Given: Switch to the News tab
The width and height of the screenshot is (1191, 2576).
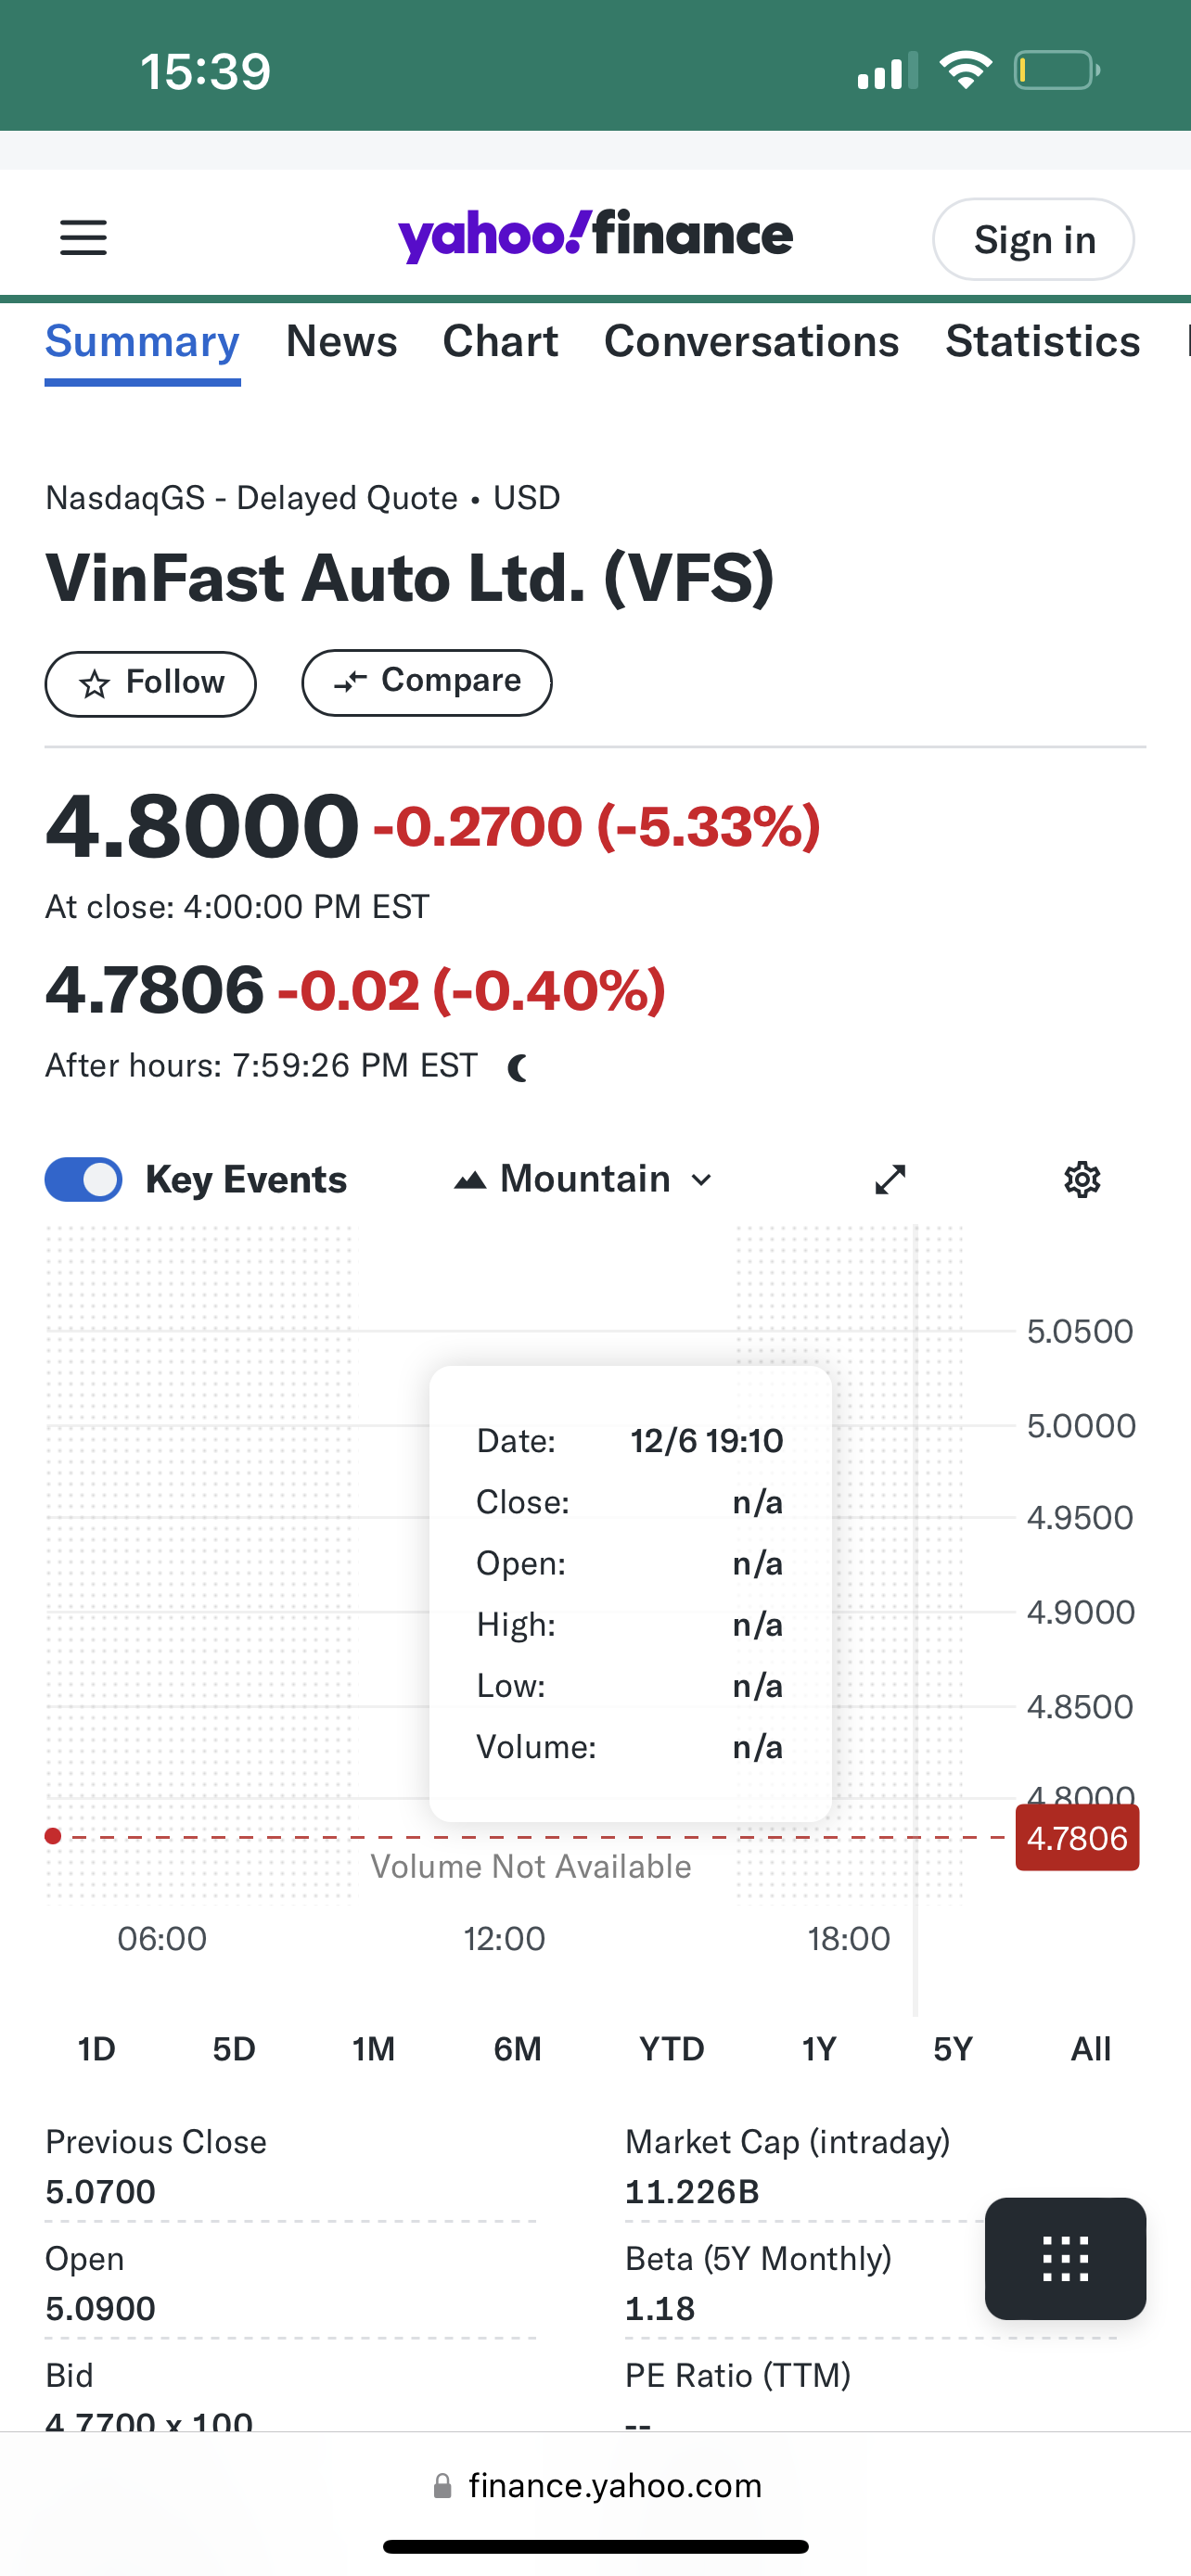Looking at the screenshot, I should point(342,342).
